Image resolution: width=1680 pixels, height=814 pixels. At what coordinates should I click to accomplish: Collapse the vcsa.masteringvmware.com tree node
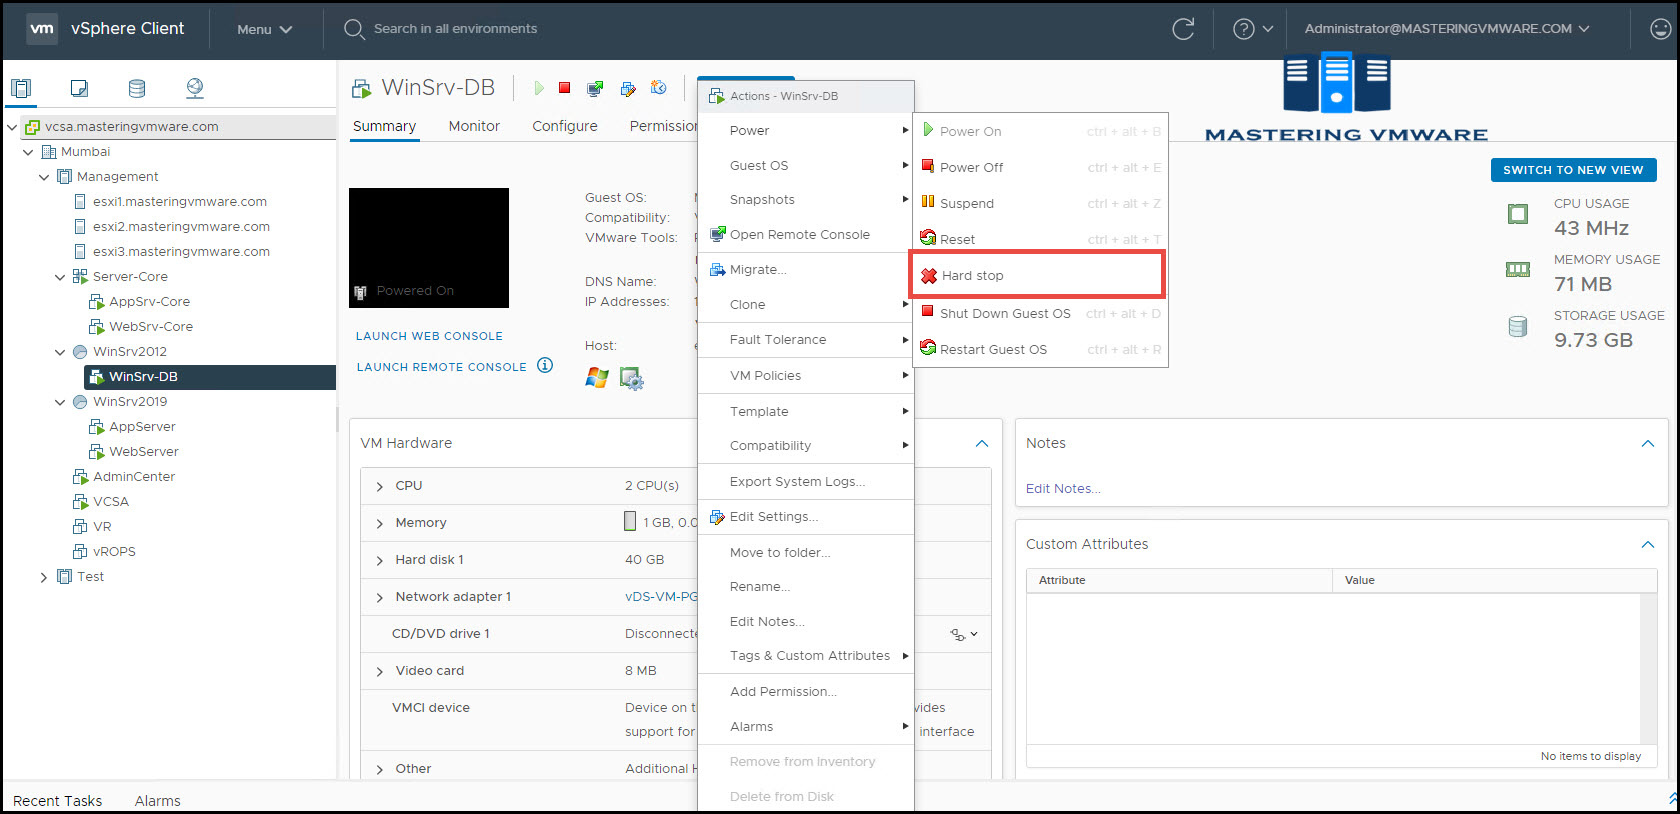(x=12, y=127)
